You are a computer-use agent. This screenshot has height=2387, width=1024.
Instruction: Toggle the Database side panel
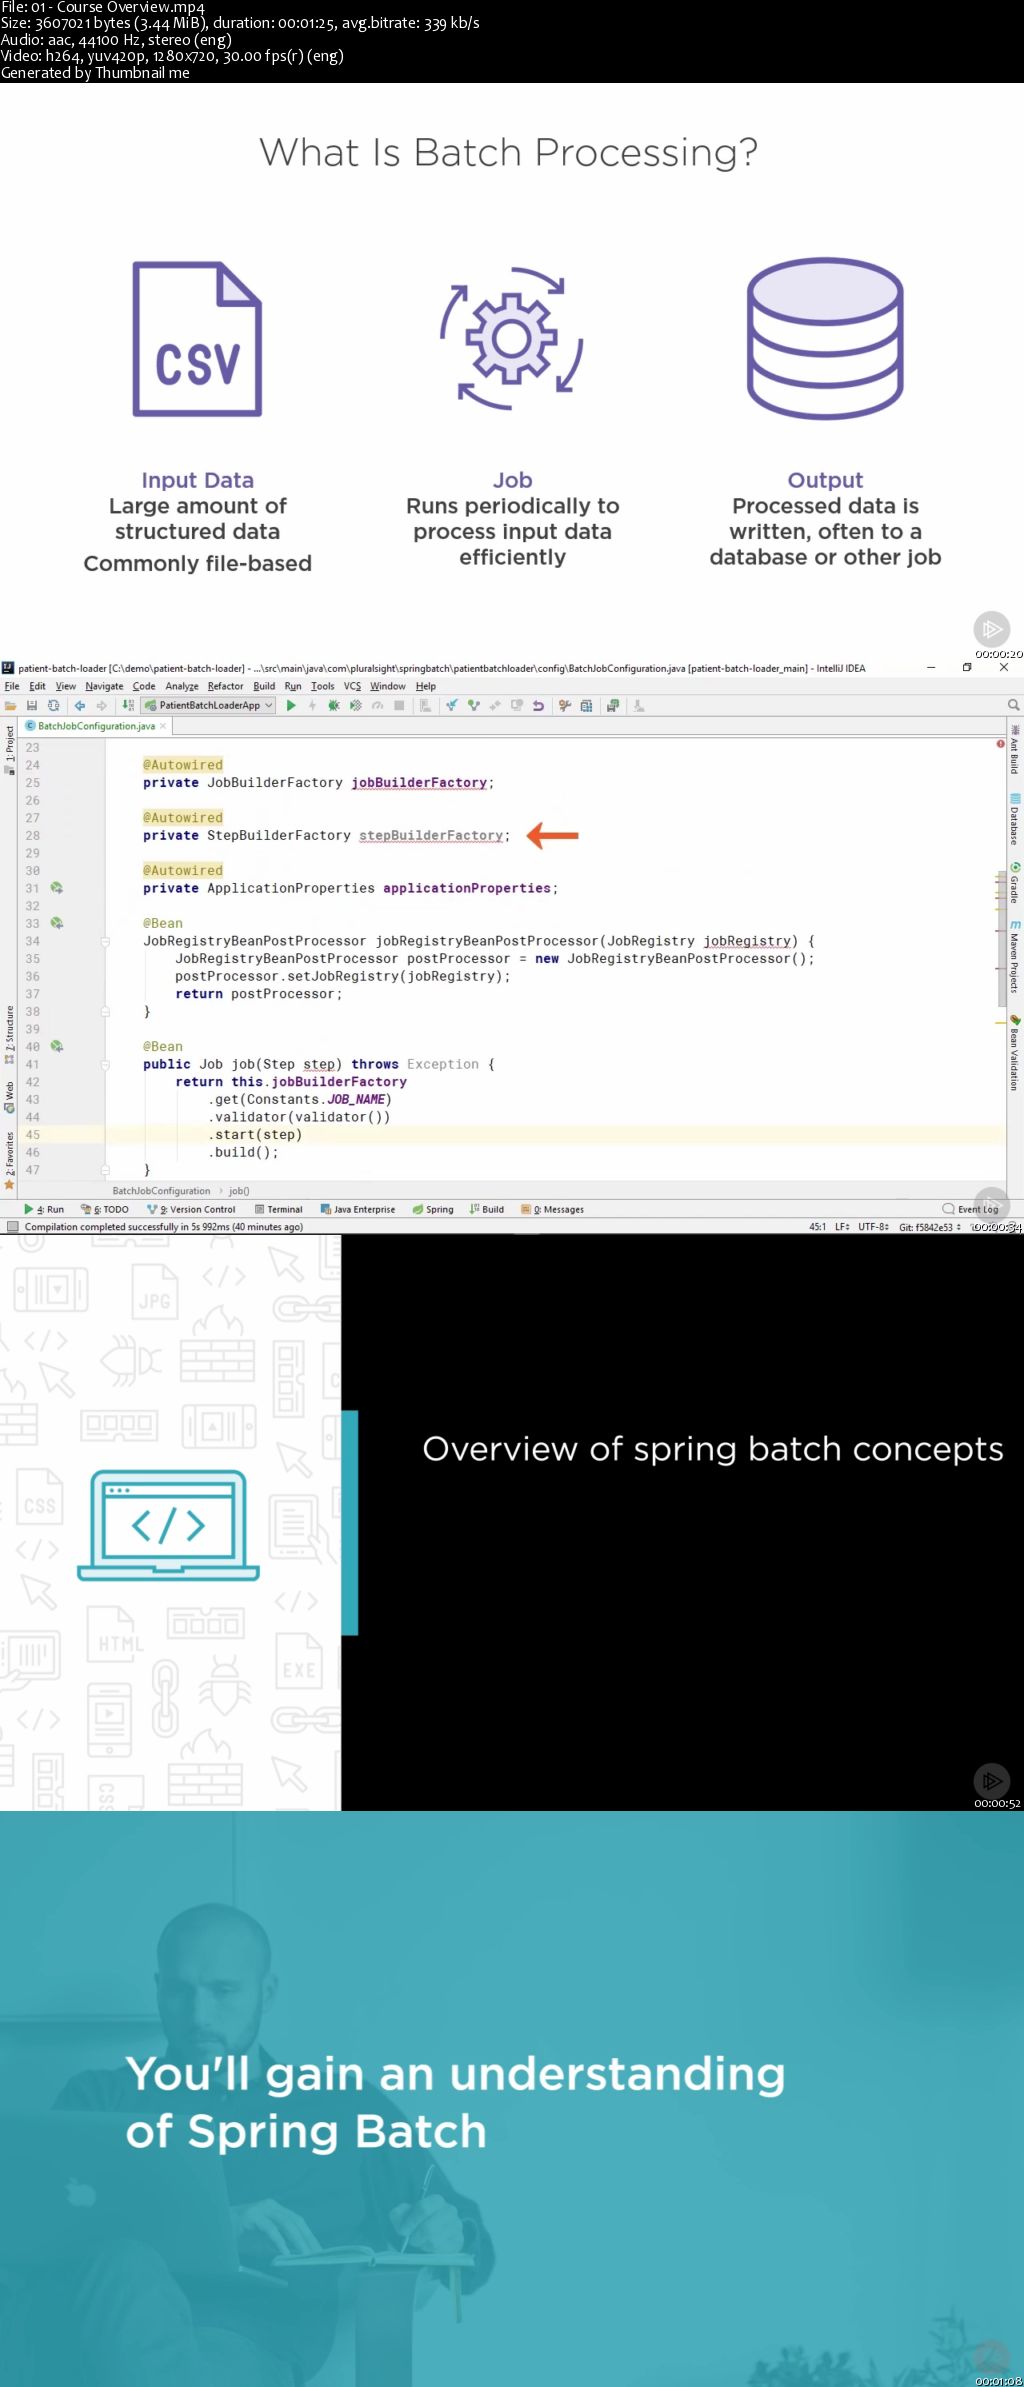pyautogui.click(x=1014, y=820)
